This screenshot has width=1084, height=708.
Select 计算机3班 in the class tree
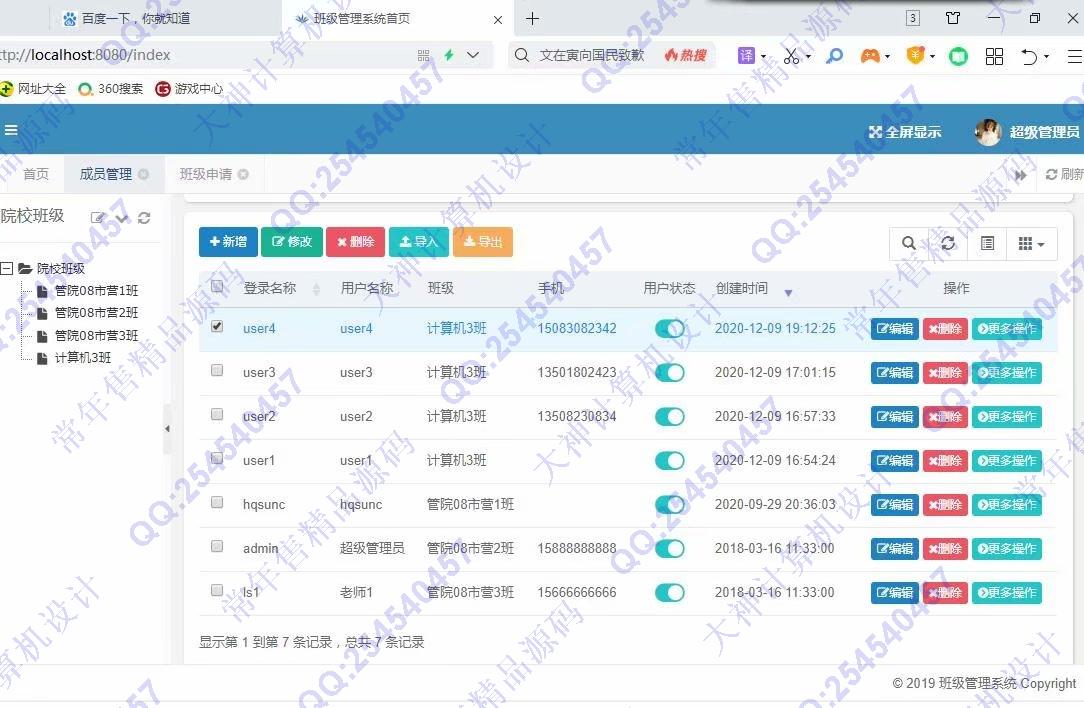(x=82, y=358)
